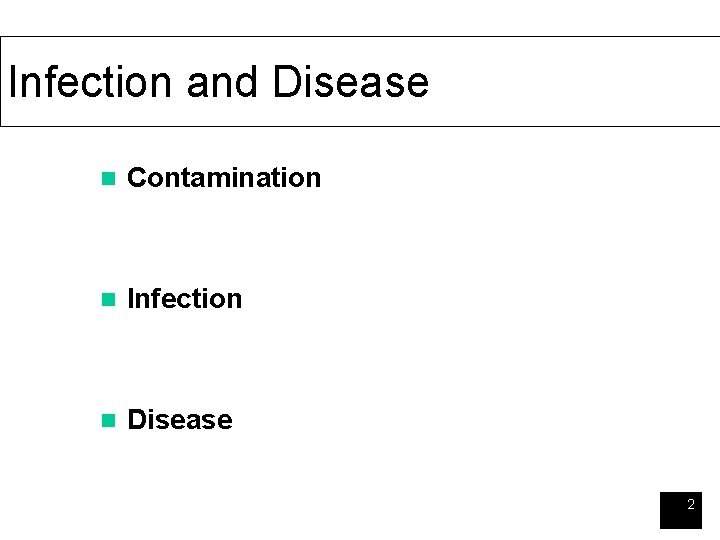
Task: Select the 'Contamination' bullet text
Action: click(224, 178)
